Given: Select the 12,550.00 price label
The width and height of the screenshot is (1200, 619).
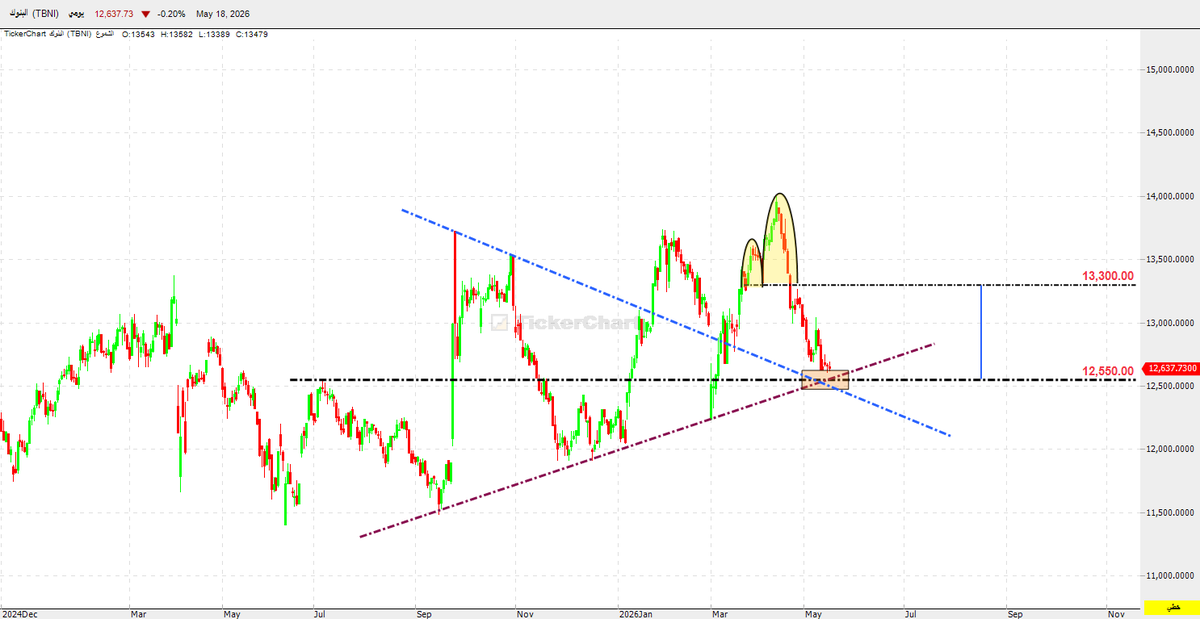Looking at the screenshot, I should [1108, 371].
